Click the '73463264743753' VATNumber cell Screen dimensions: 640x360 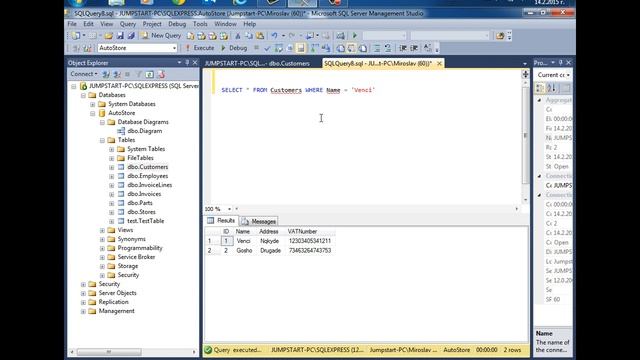(310, 251)
